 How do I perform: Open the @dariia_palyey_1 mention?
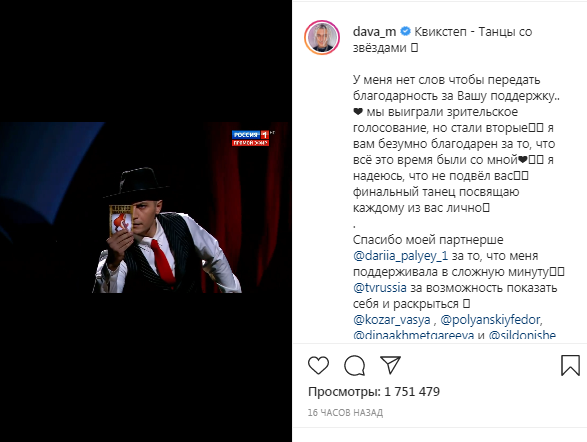tap(400, 256)
